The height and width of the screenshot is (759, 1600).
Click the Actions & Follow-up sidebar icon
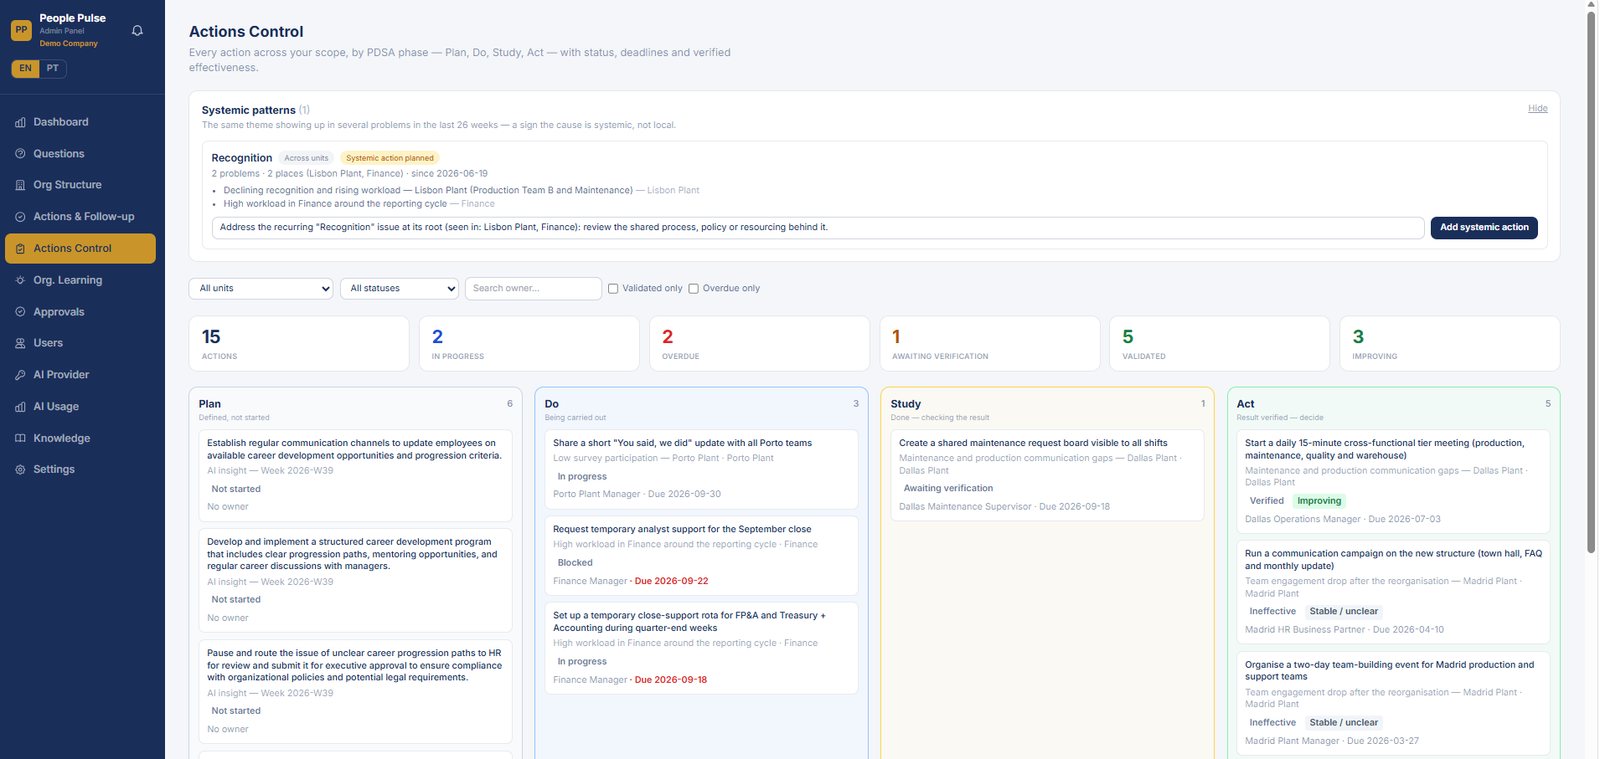click(20, 217)
